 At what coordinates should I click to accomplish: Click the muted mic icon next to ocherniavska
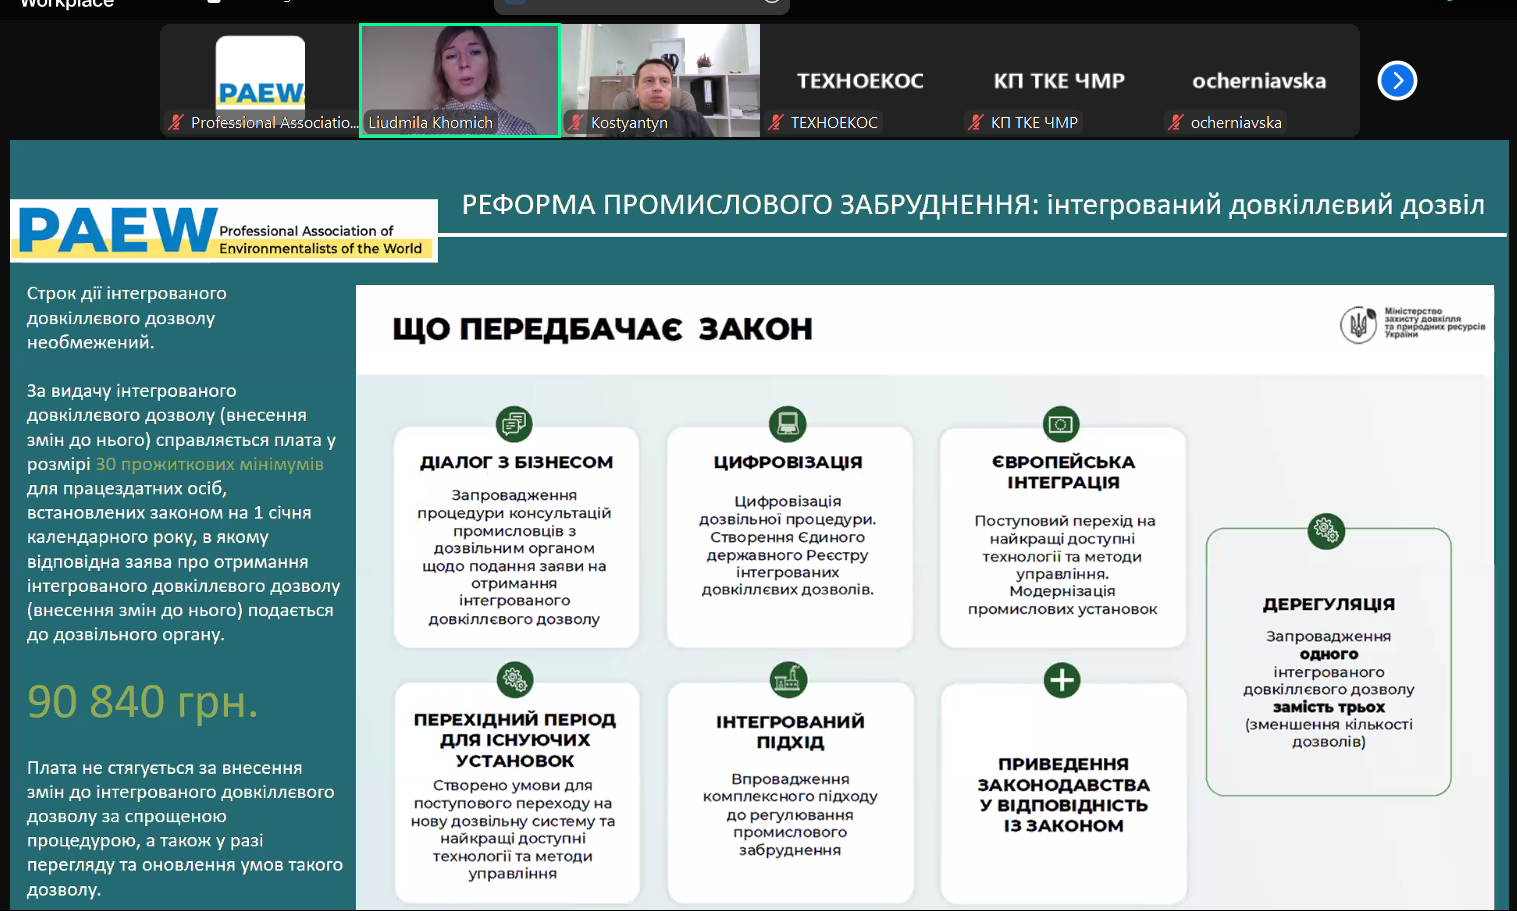coord(1176,123)
